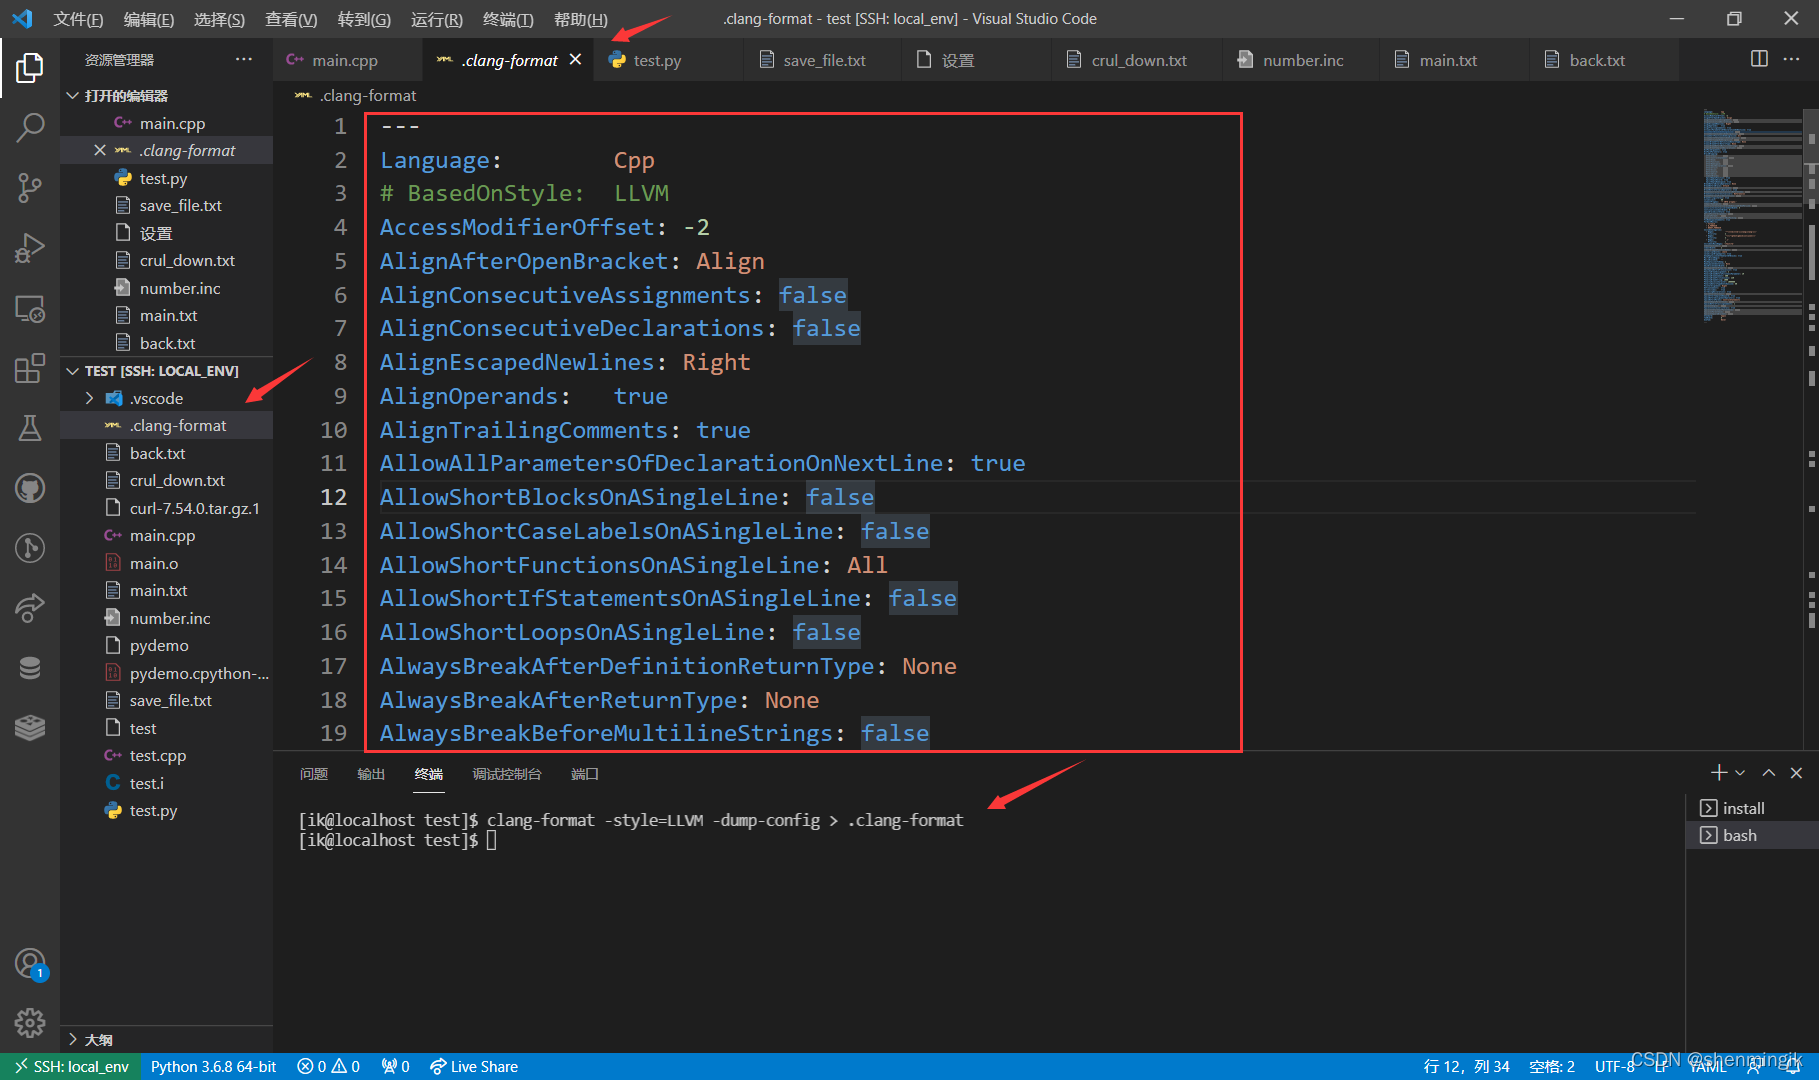Open the Edit menu
The image size is (1819, 1080).
point(149,19)
